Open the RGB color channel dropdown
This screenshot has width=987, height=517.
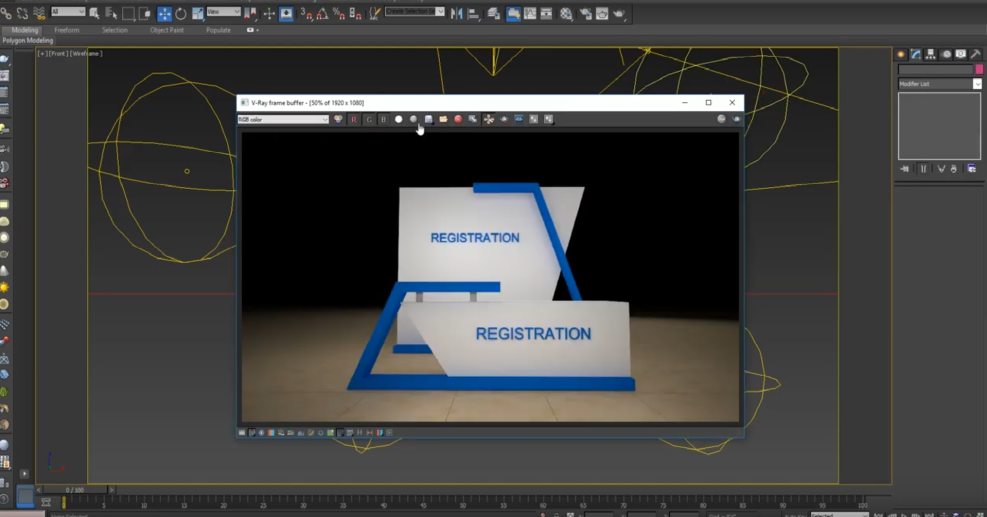tap(283, 119)
